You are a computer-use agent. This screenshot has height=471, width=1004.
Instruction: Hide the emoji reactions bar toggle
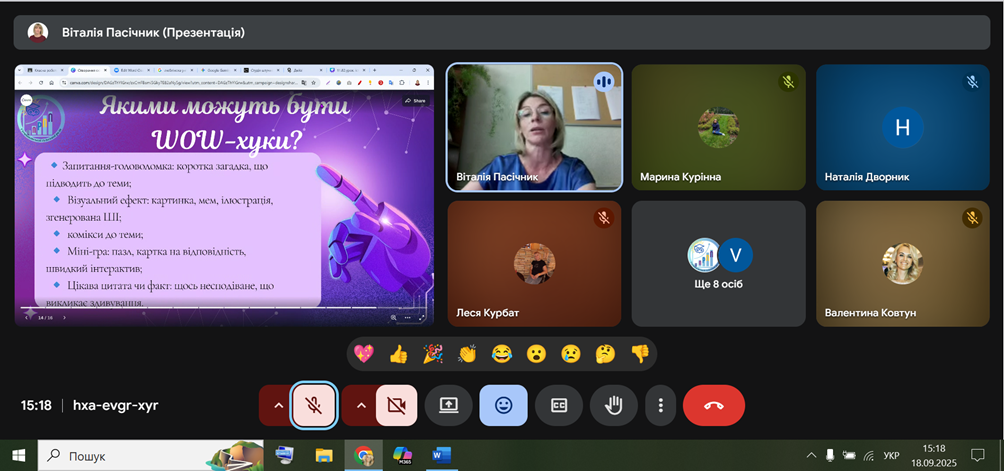[x=504, y=405]
